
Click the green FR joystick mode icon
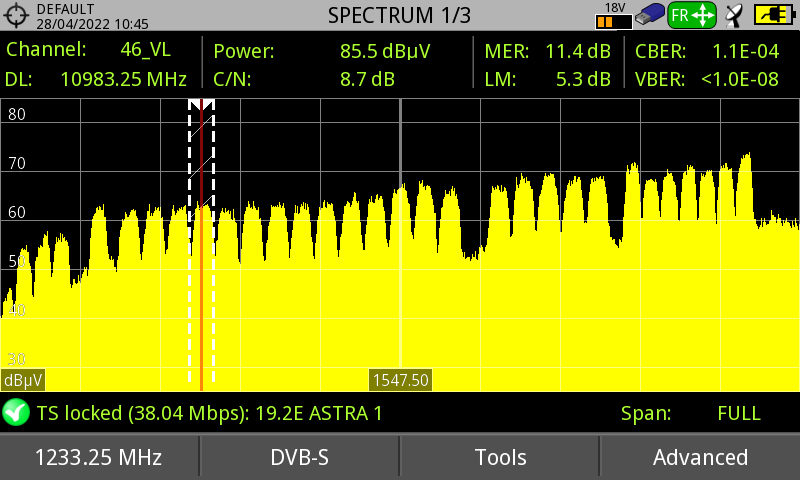[x=692, y=15]
